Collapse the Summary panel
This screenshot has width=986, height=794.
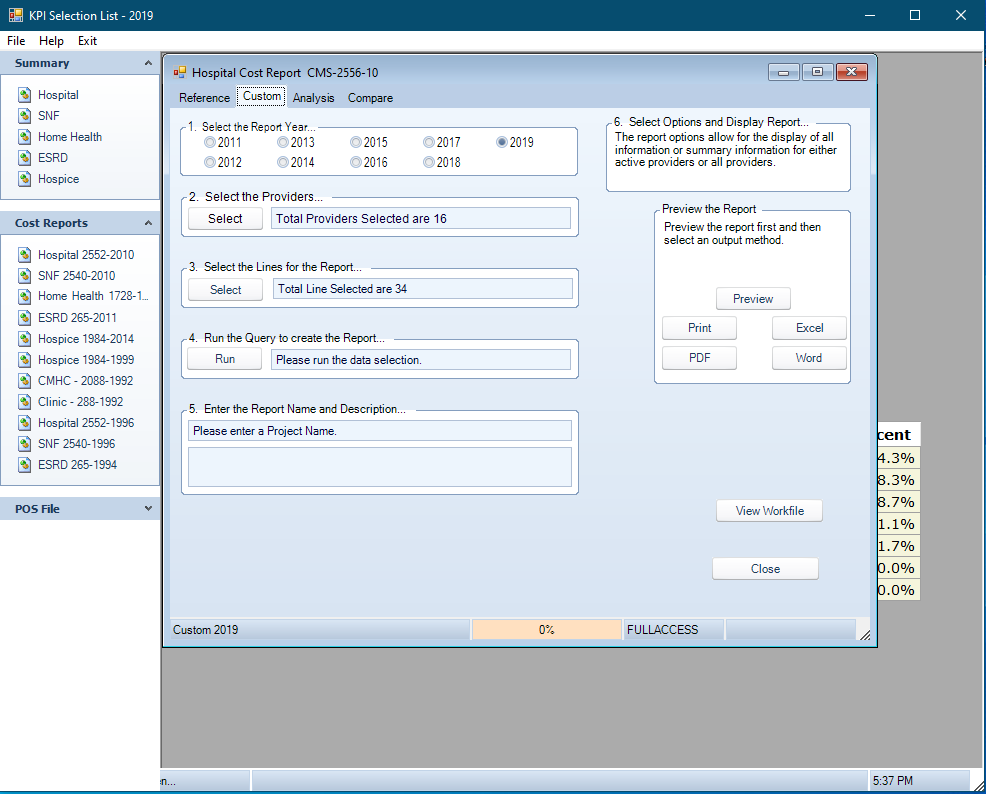click(148, 63)
